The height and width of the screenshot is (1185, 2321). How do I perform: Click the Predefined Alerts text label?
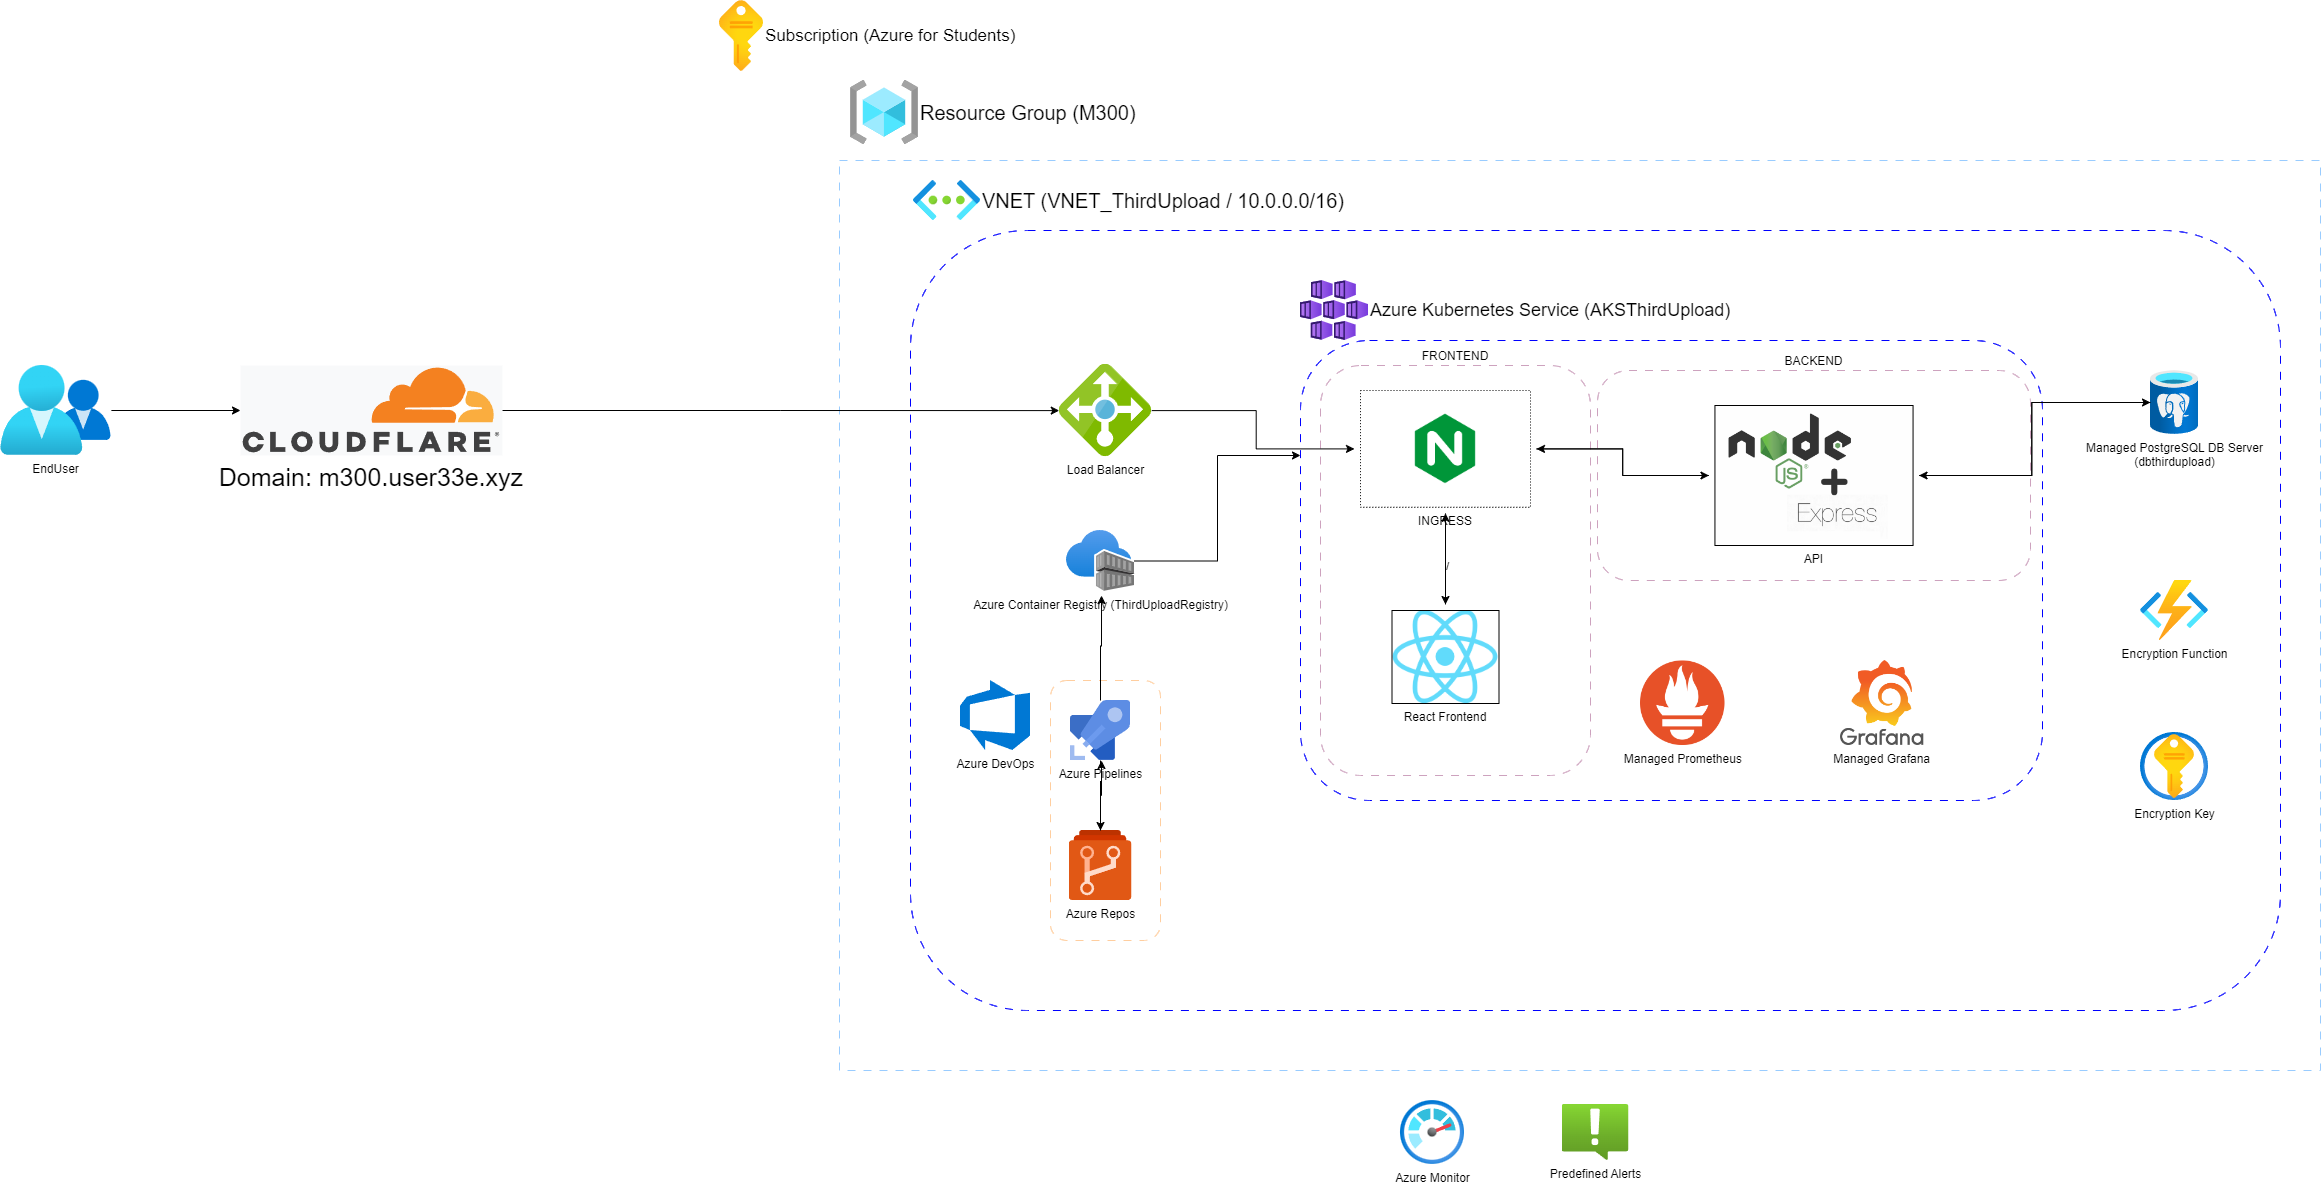tap(1595, 1174)
